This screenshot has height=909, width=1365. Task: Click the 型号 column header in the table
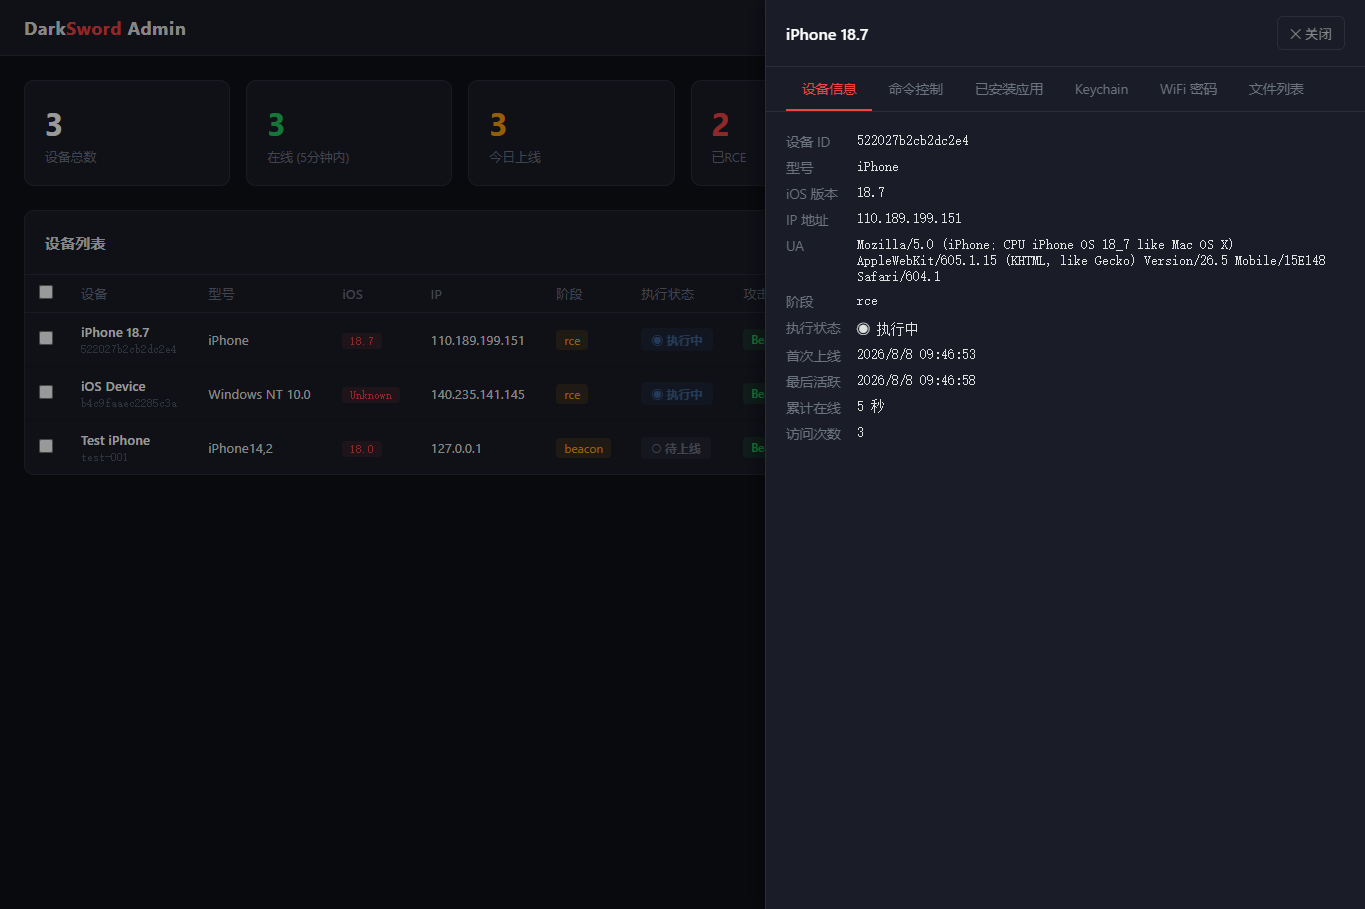tap(221, 294)
